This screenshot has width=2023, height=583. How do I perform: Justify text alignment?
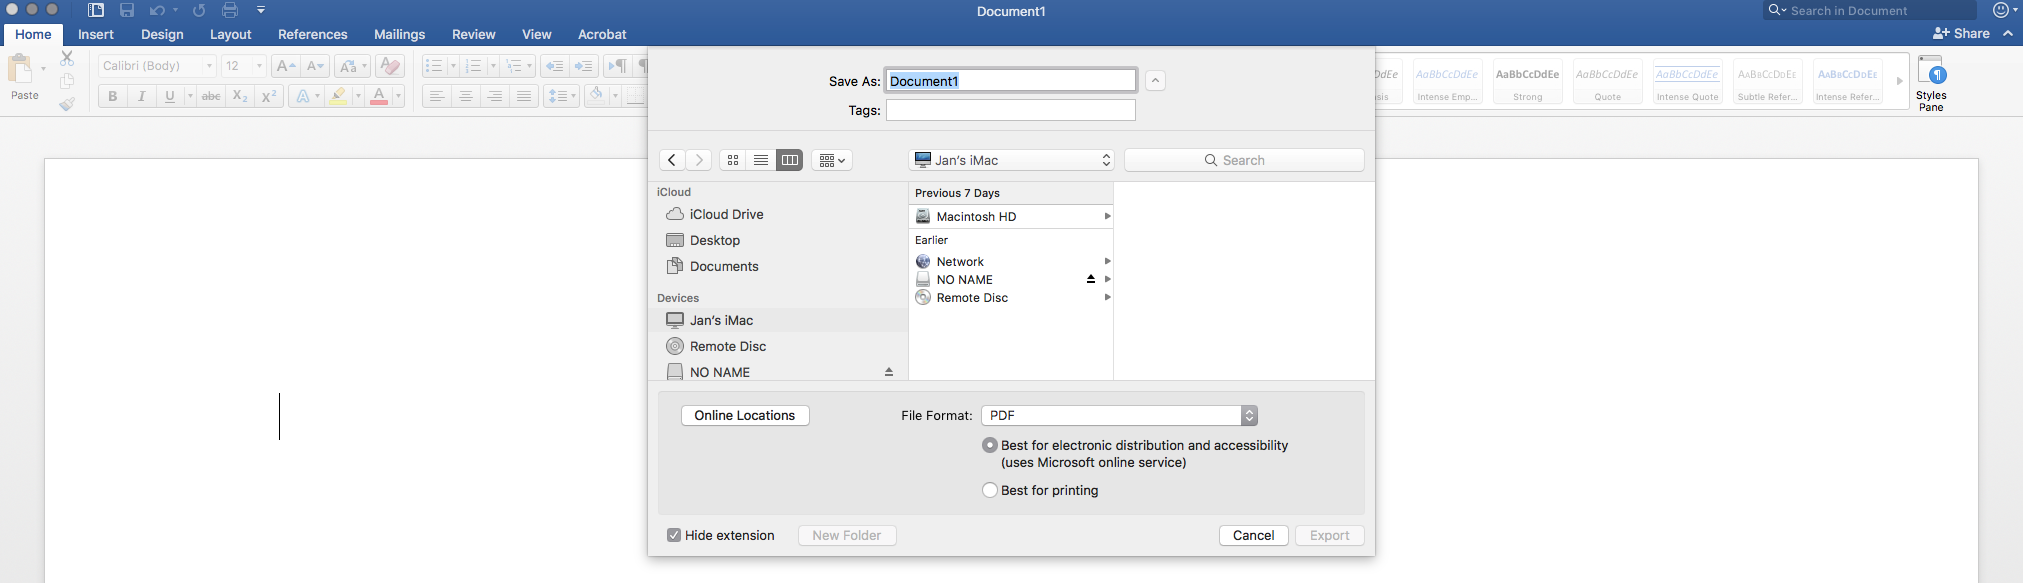pyautogui.click(x=523, y=96)
